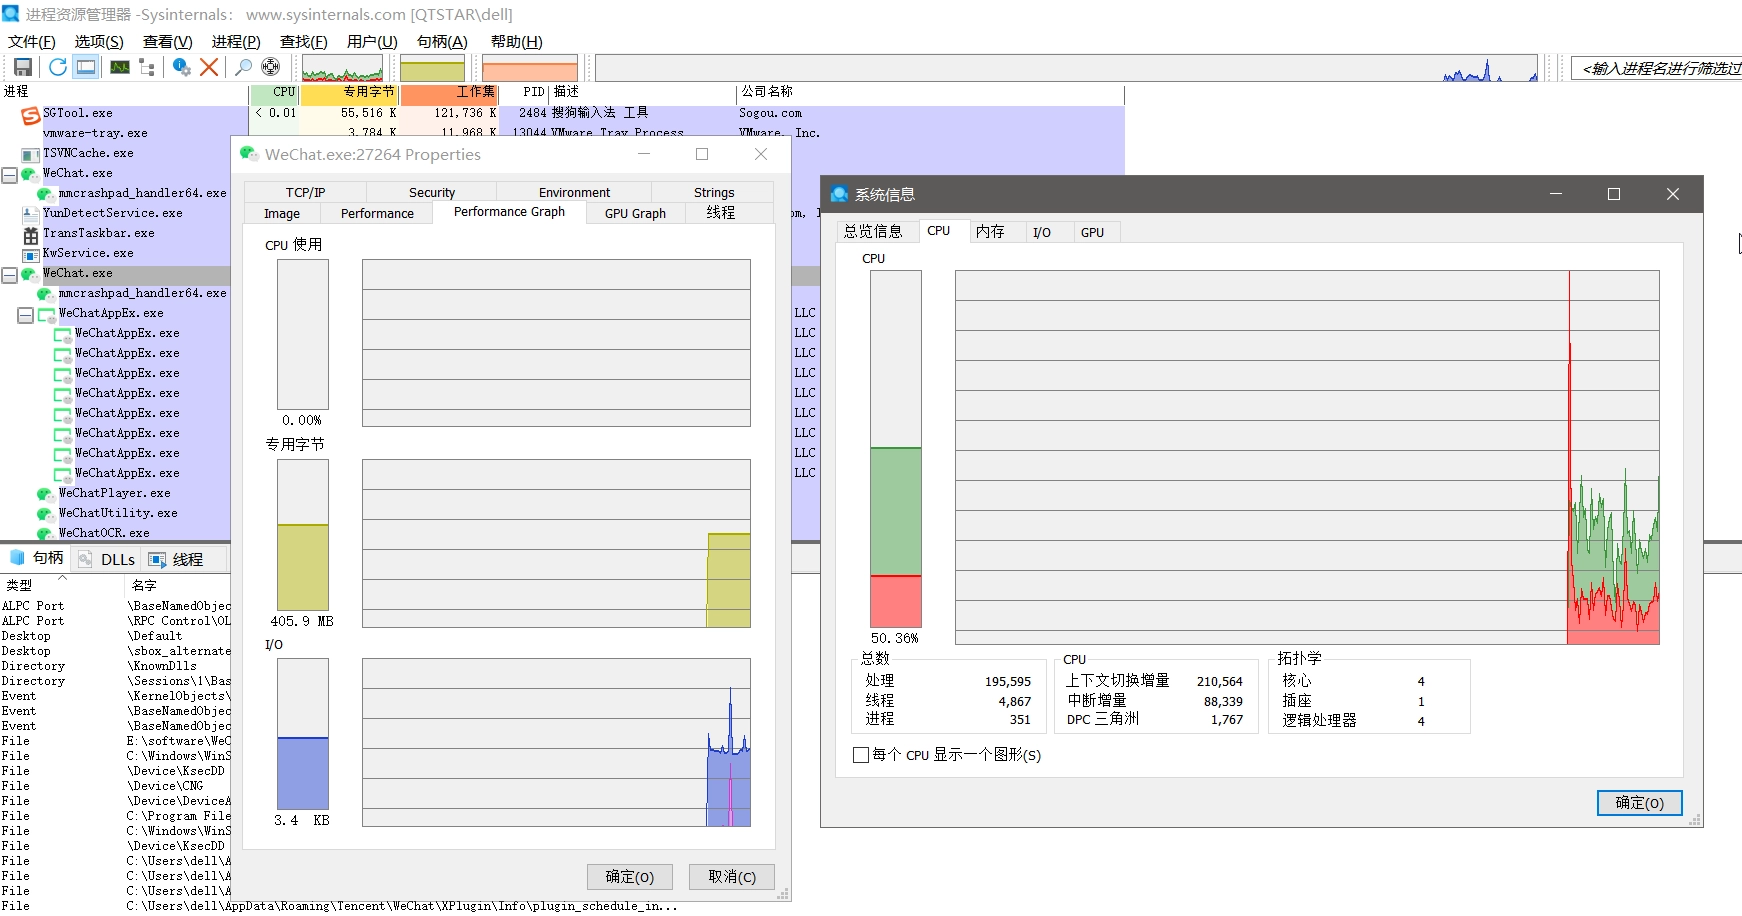Switch to GPU Graph tab in Properties
Viewport: 1742px width, 916px height.
click(635, 213)
